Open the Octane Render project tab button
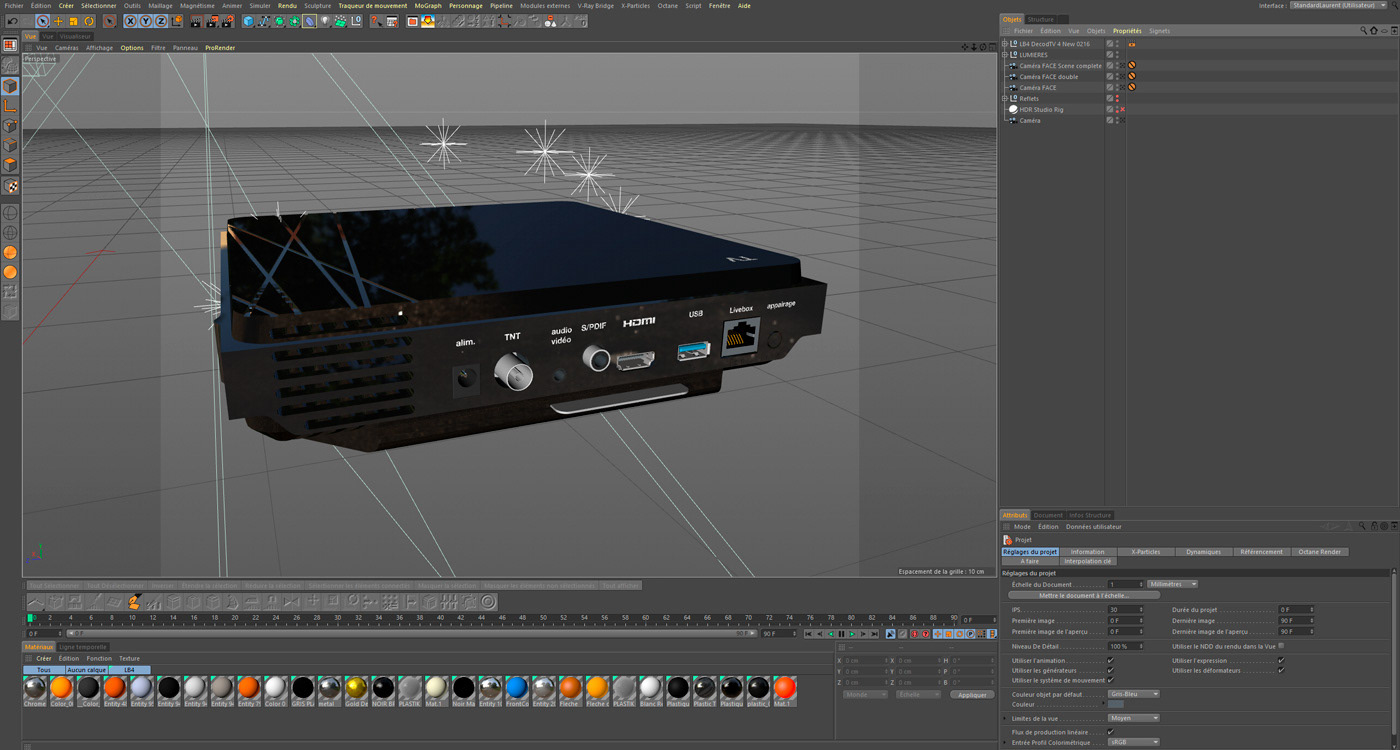 [x=1320, y=552]
